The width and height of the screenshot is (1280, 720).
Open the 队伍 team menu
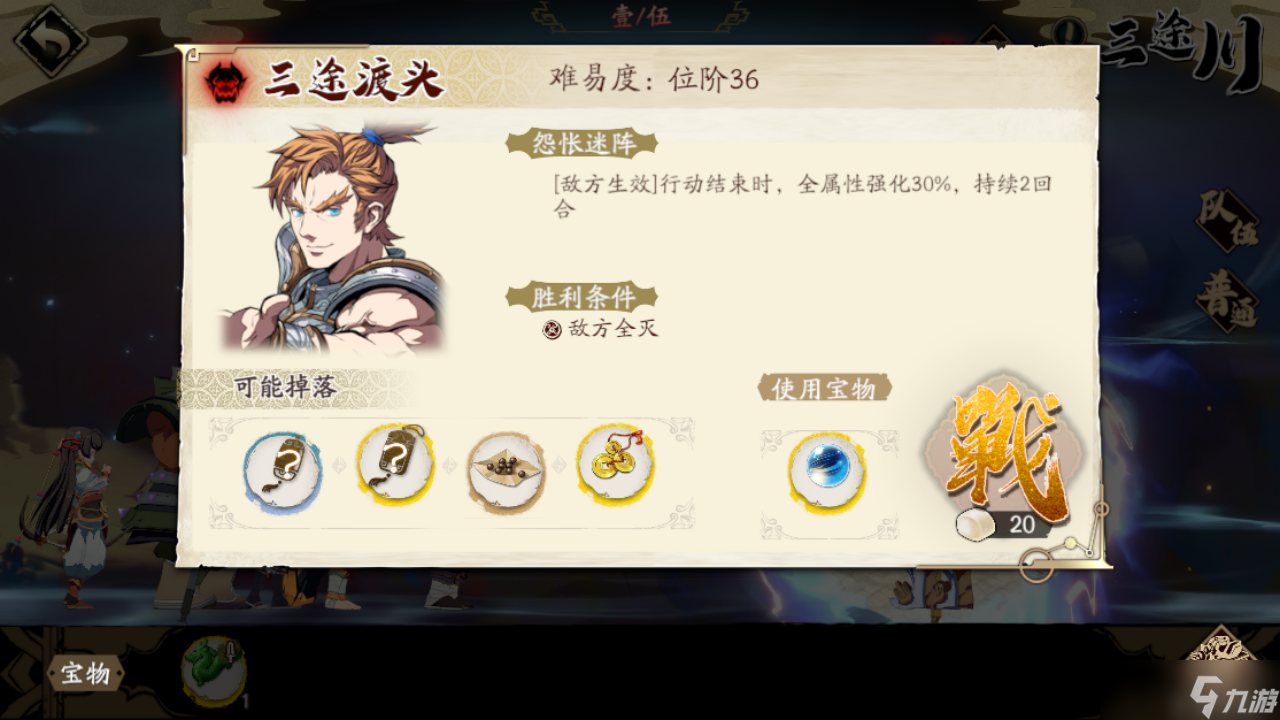1228,221
